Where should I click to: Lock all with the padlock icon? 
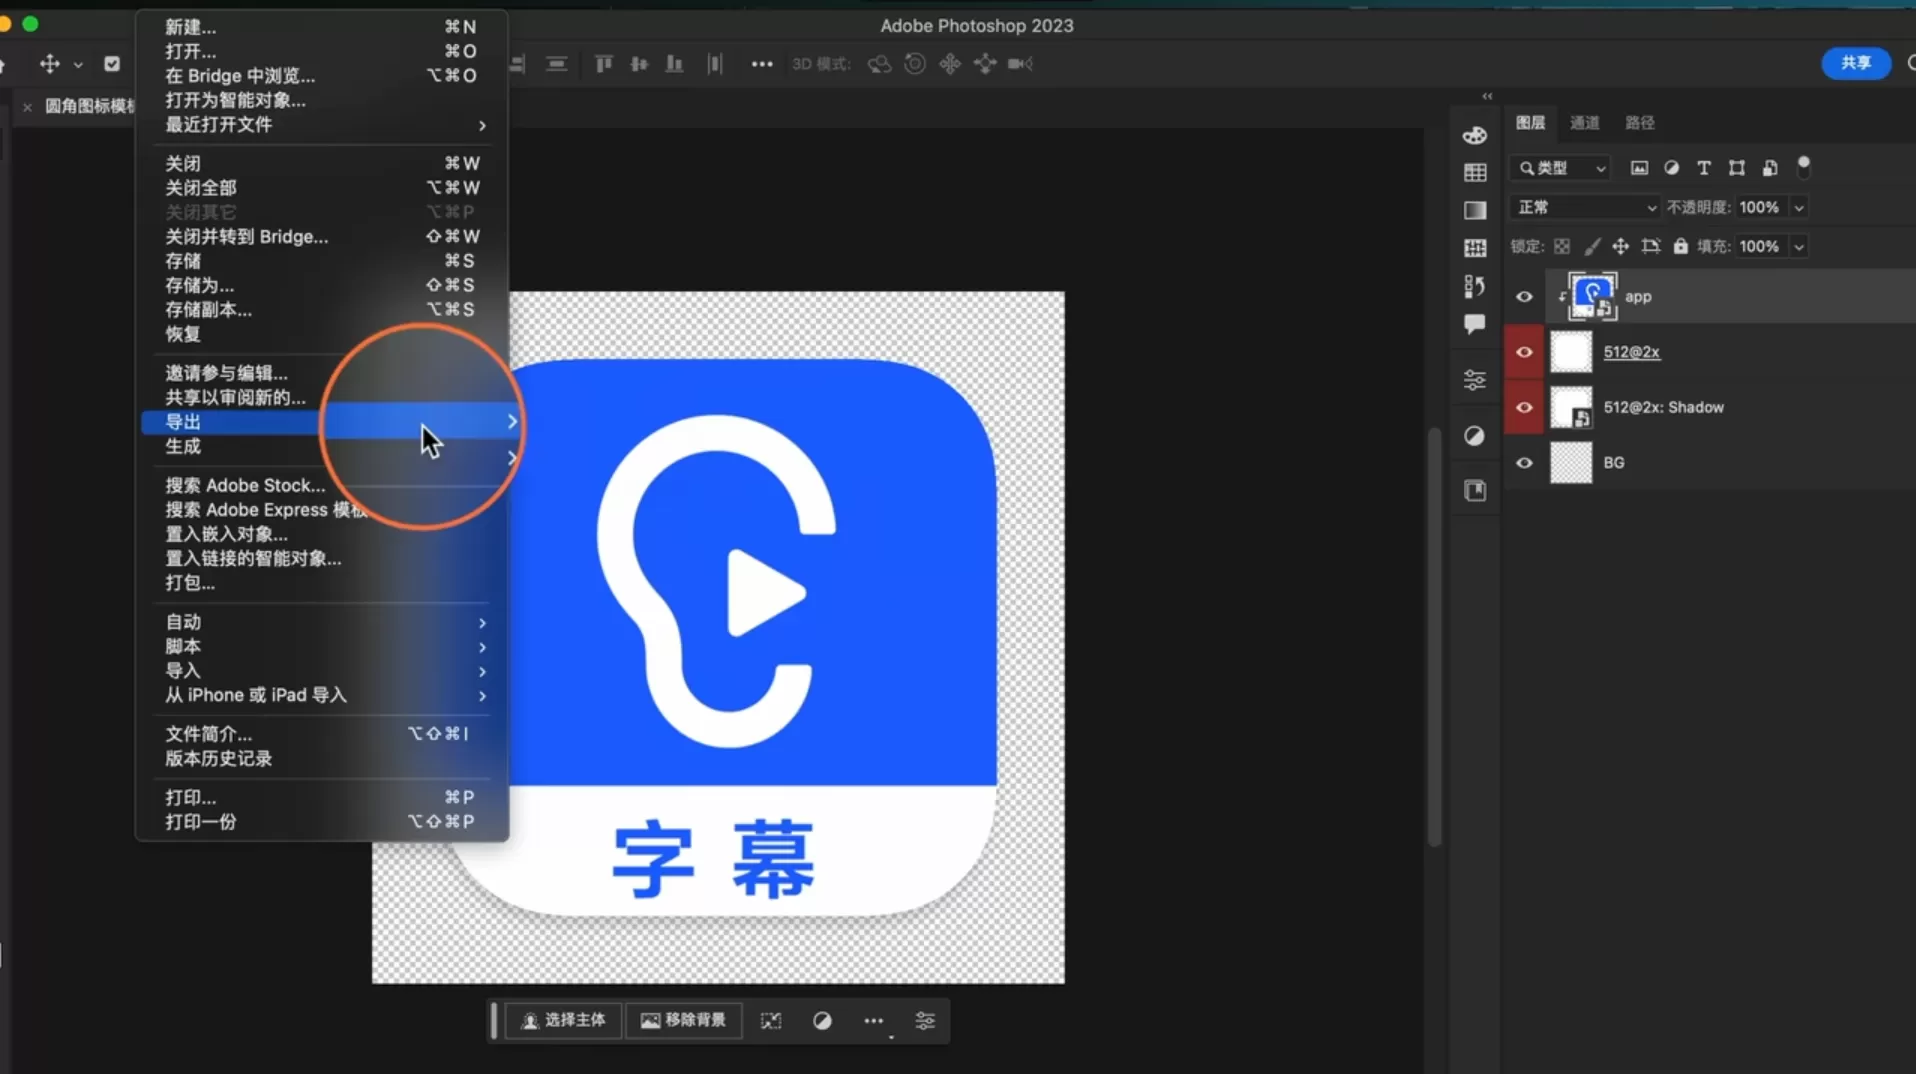point(1681,247)
